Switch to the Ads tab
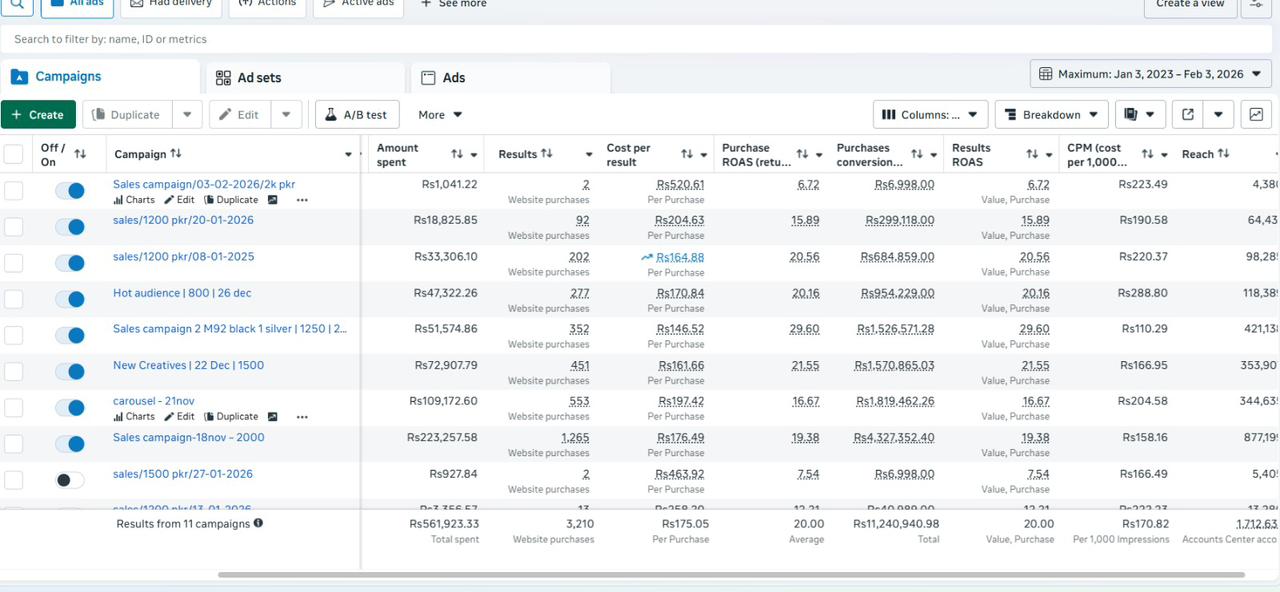1280x592 pixels. 451,77
